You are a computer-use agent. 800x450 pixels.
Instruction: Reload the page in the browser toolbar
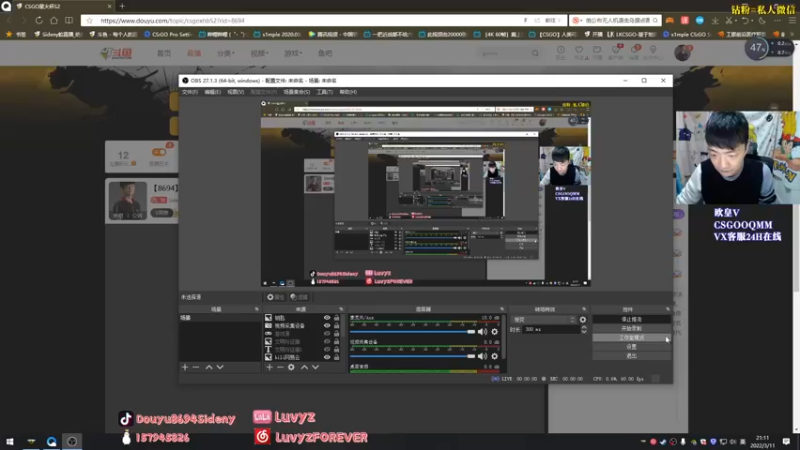click(x=39, y=20)
